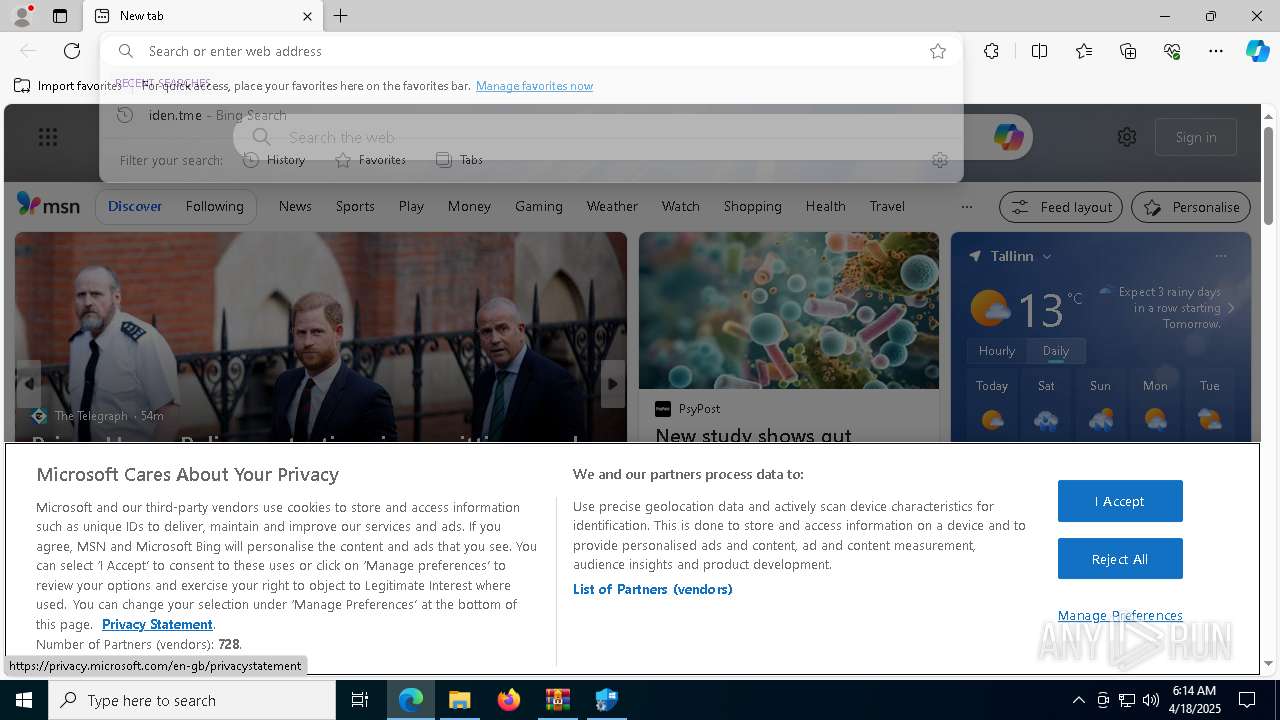This screenshot has width=1280, height=720.
Task: Open the Play menu item
Action: 411,206
